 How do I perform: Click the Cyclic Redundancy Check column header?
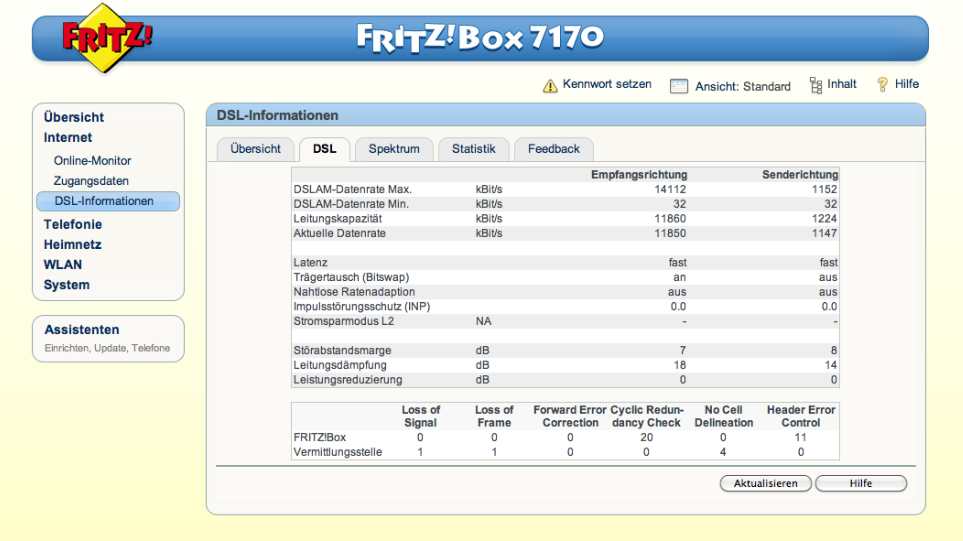pyautogui.click(x=647, y=416)
